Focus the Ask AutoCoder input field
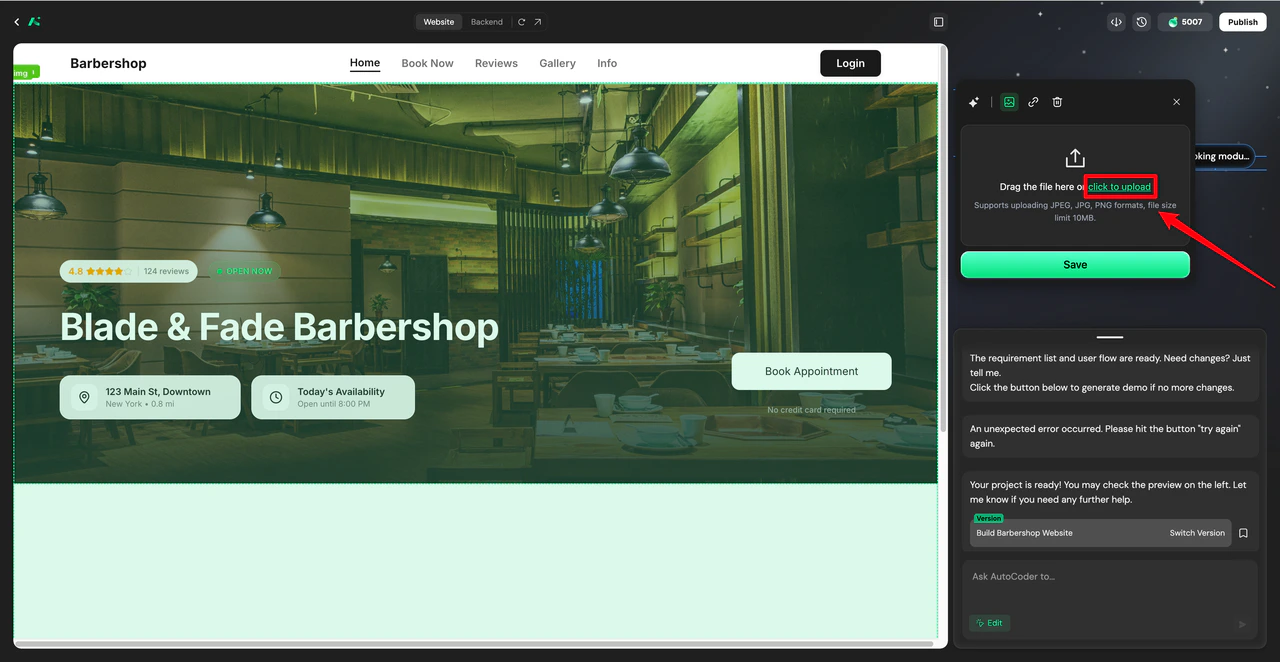This screenshot has width=1280, height=662. coord(1110,577)
